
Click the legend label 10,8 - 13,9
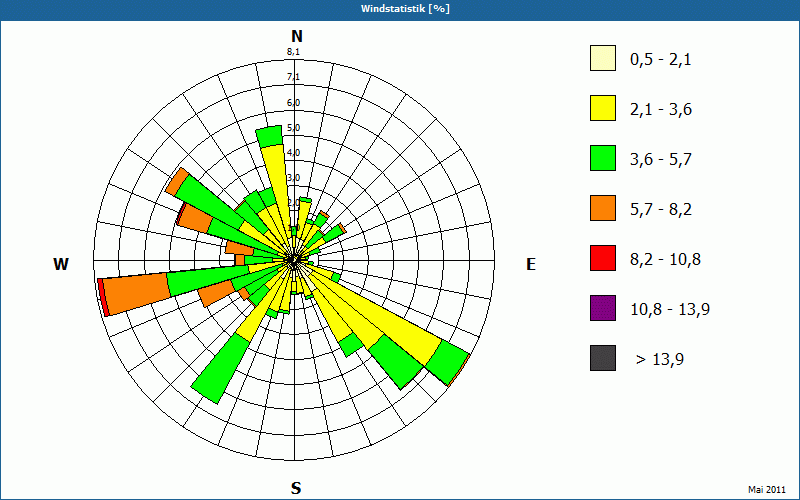point(670,310)
